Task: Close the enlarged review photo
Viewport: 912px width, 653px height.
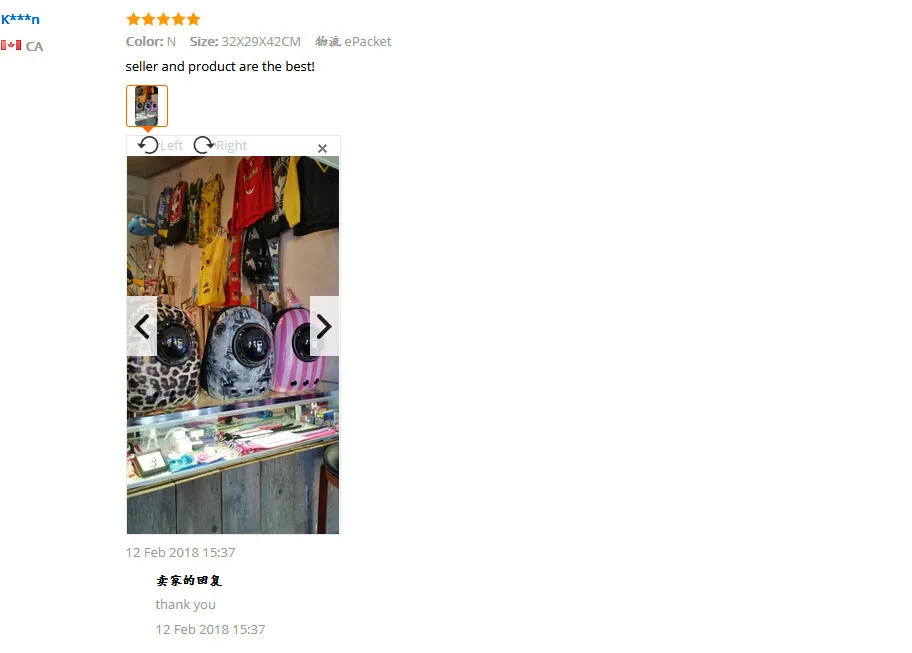Action: click(x=322, y=148)
